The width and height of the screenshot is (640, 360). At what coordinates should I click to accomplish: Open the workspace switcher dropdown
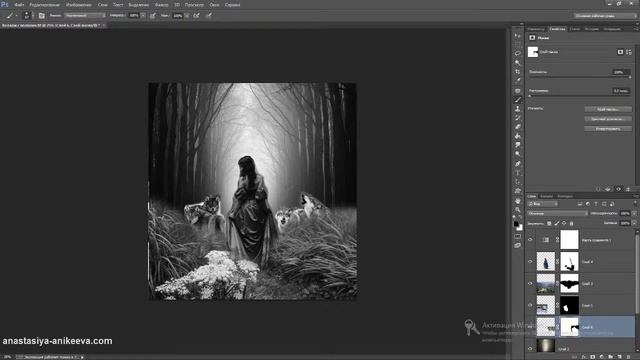pyautogui.click(x=605, y=16)
